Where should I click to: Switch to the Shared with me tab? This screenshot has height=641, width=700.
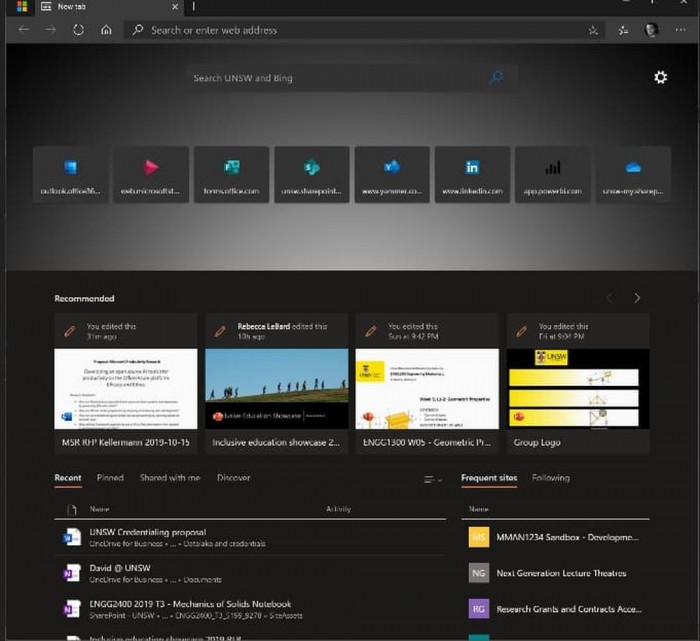169,478
